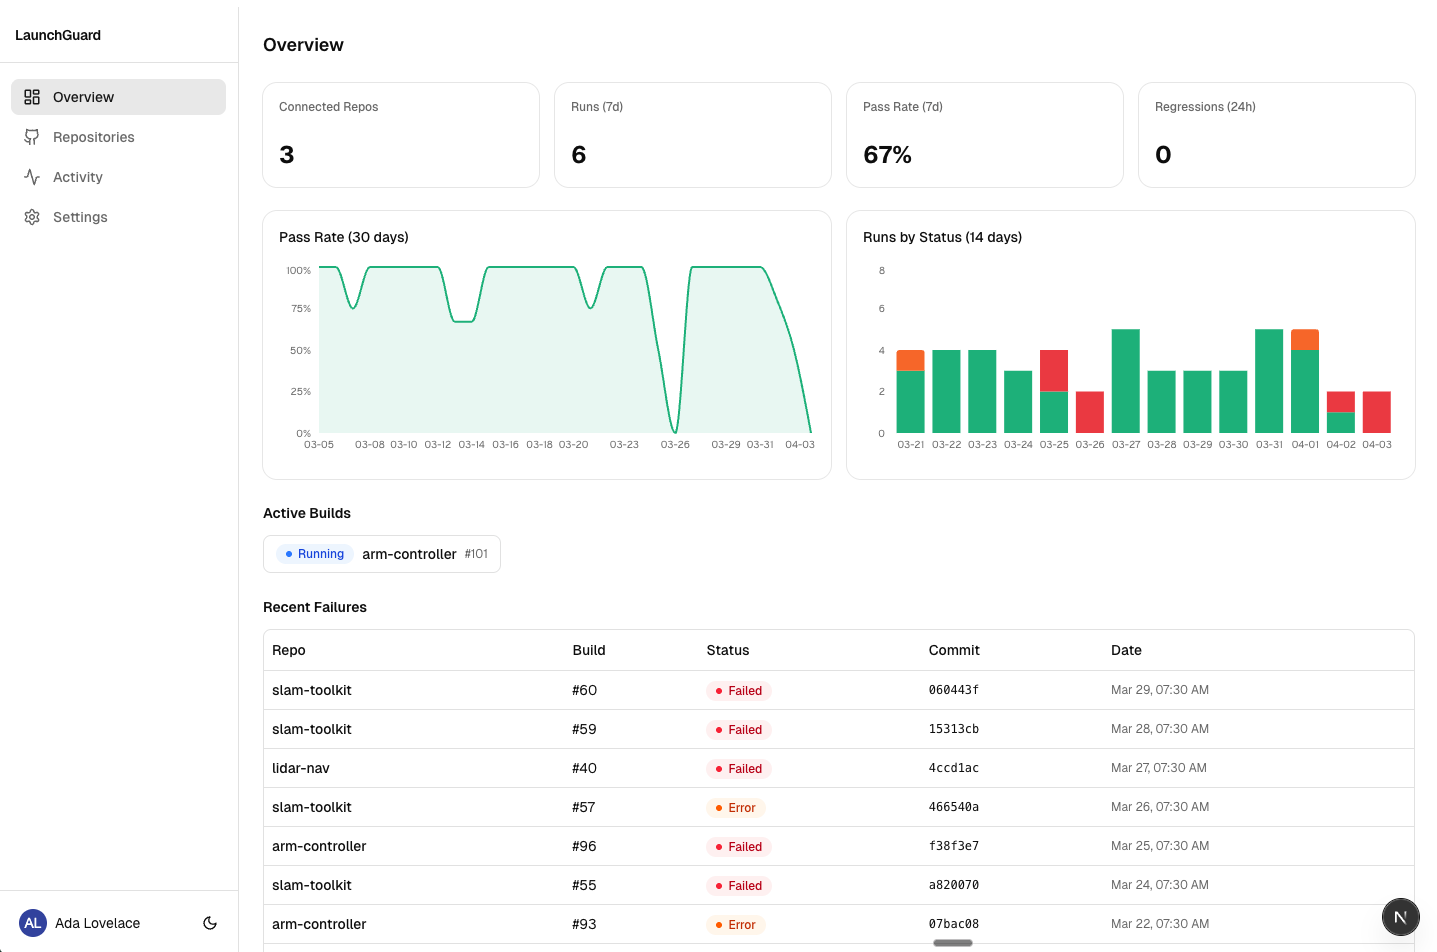This screenshot has height=952, width=1437.
Task: Click the Overview grid icon in sidebar
Action: tap(32, 97)
